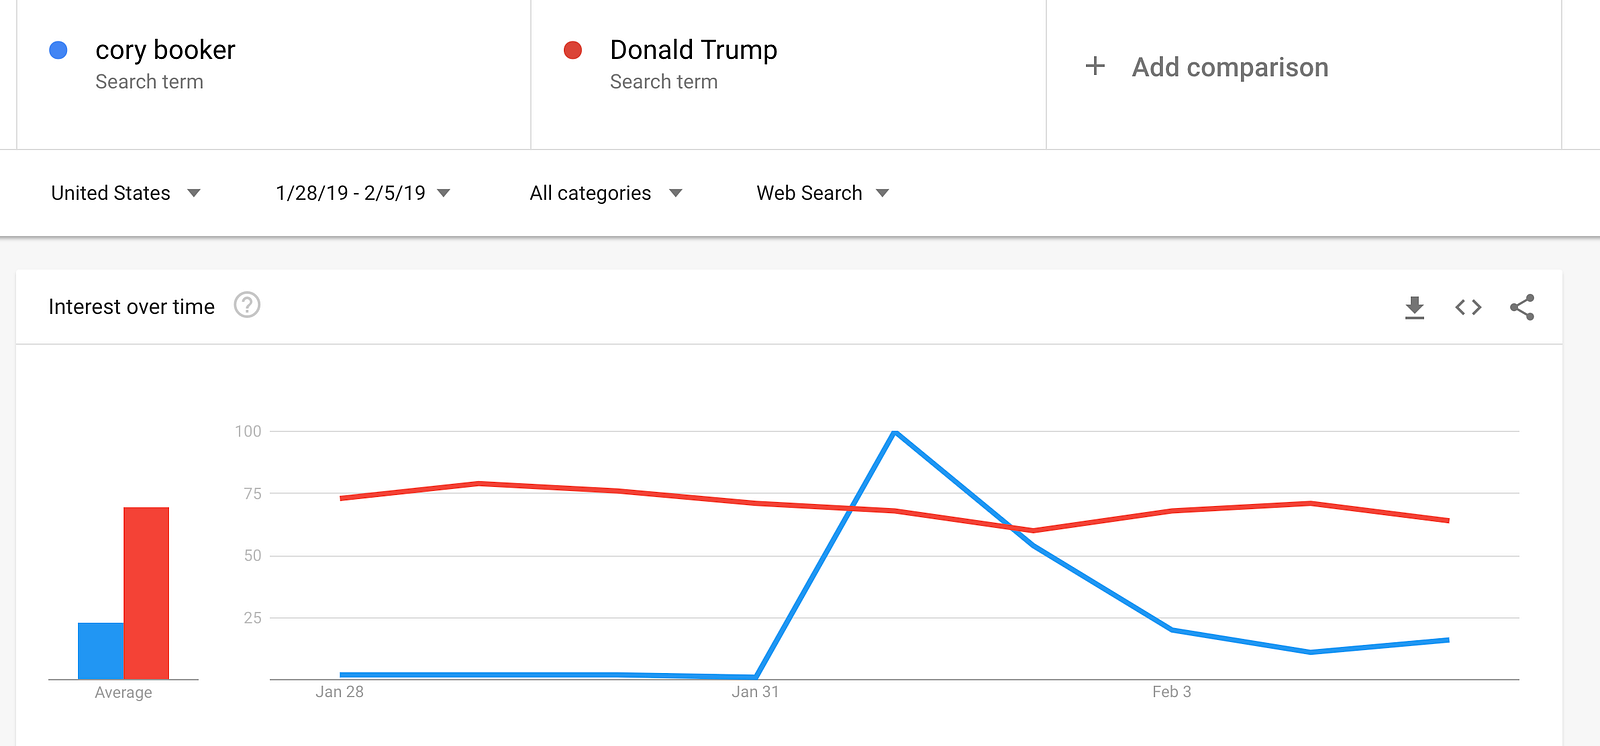Viewport: 1600px width, 746px height.
Task: Click the blue Average bar
Action: coord(101,650)
